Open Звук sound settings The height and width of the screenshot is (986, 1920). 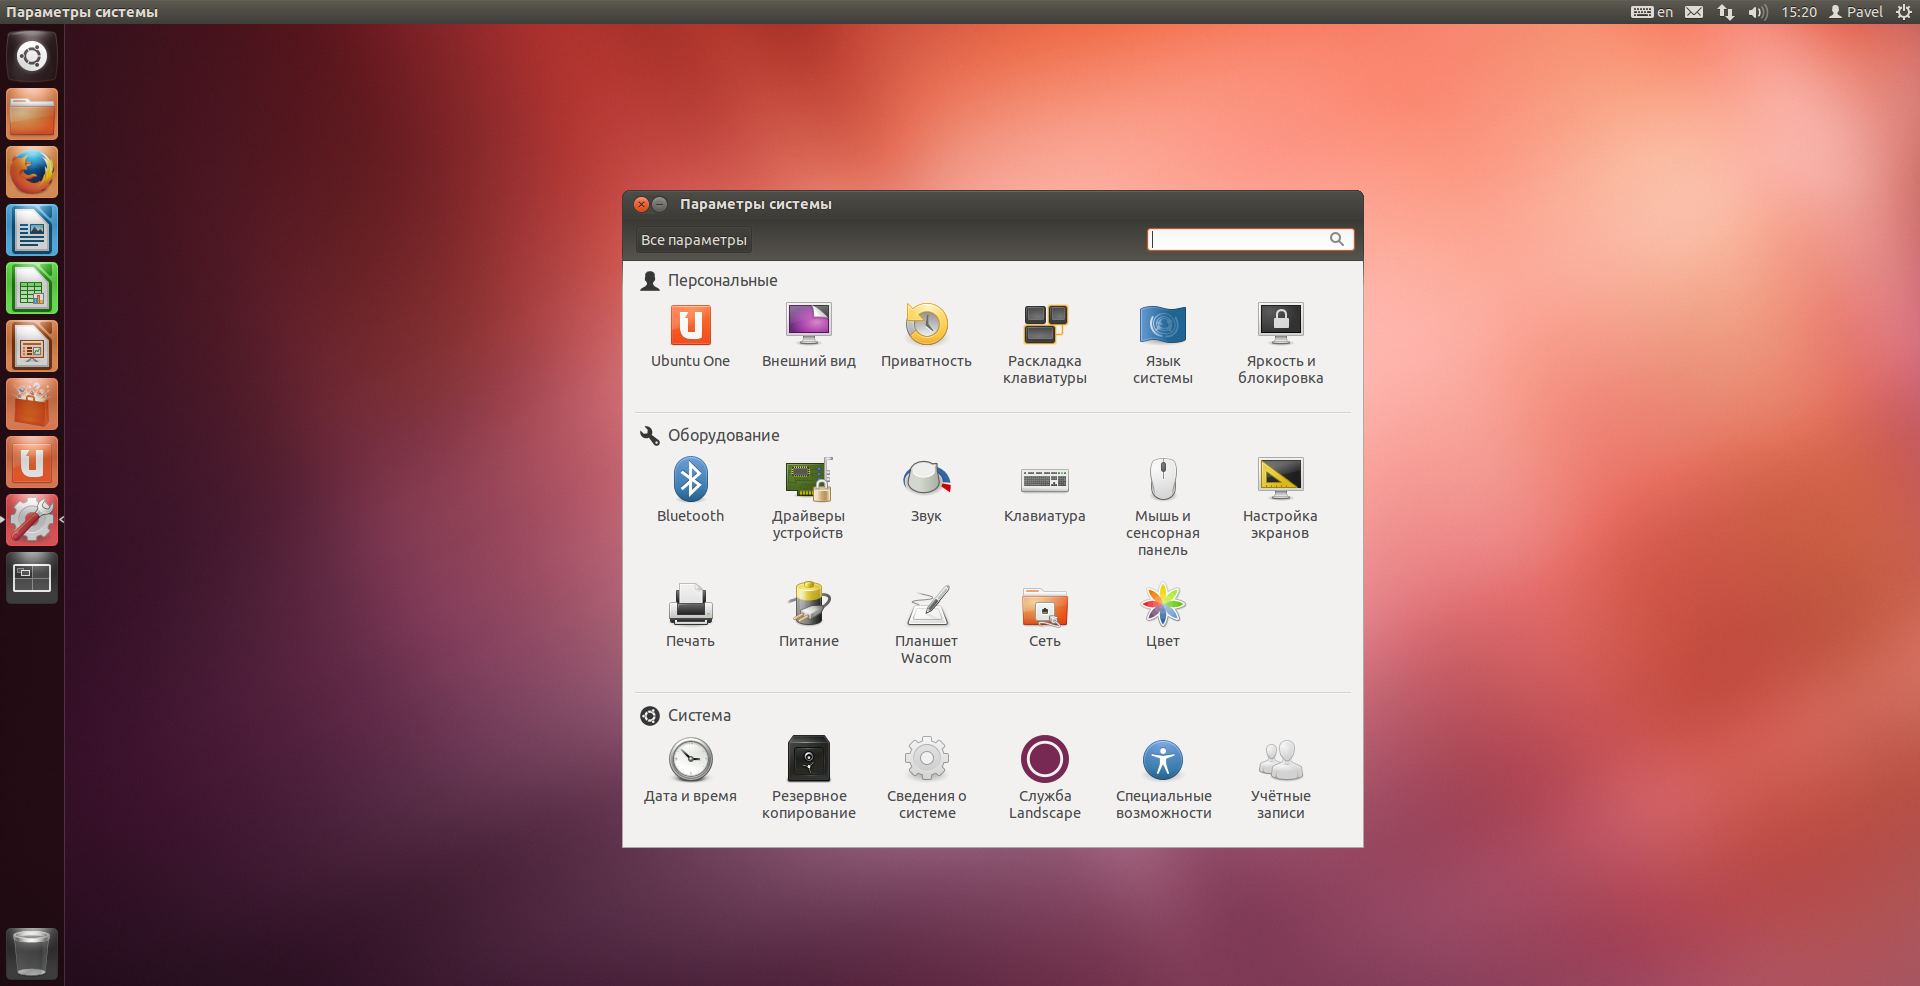tap(926, 490)
